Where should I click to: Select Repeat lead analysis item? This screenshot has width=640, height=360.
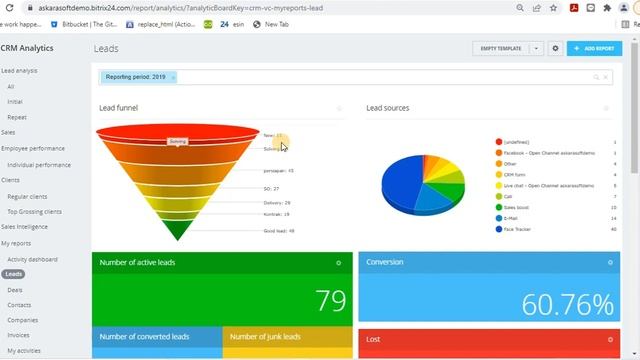[x=17, y=117]
